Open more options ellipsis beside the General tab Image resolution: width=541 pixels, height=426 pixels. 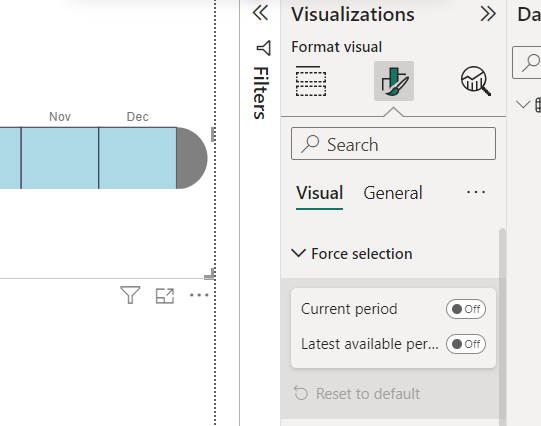476,192
